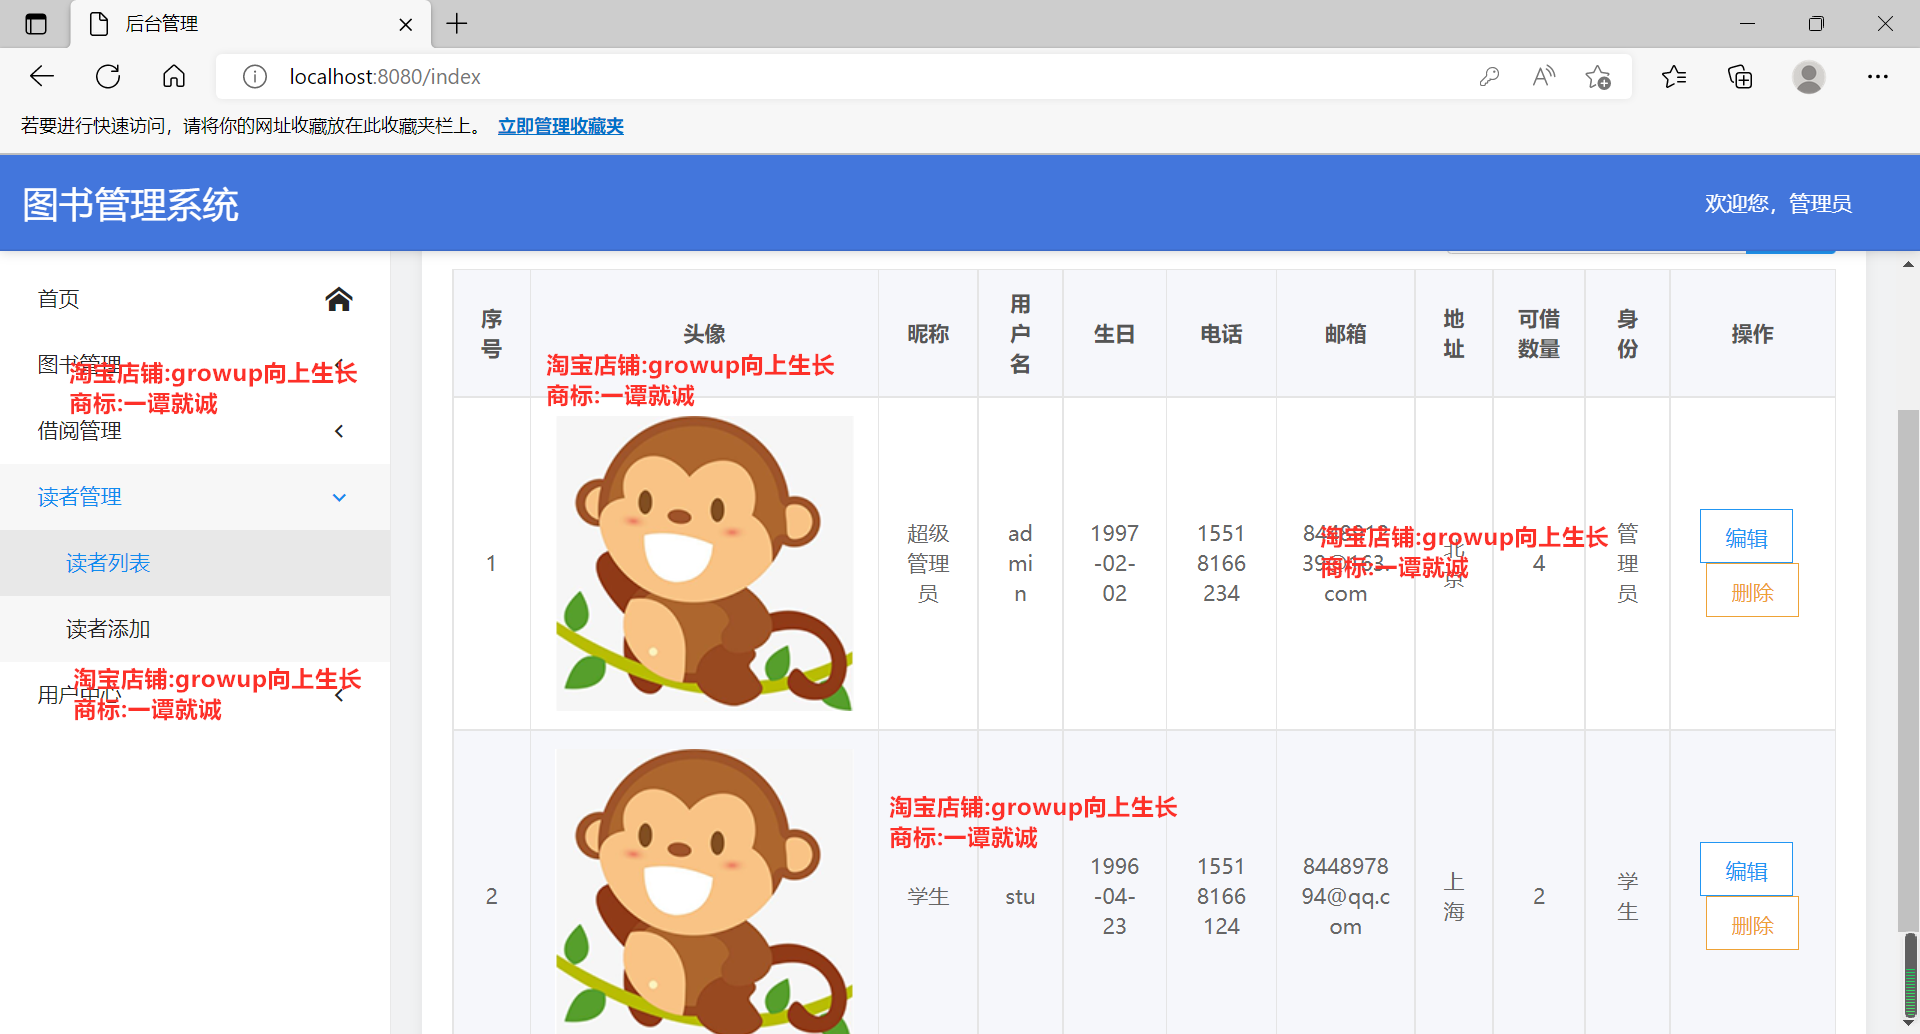Open the Collections icon
The width and height of the screenshot is (1920, 1034).
[x=1740, y=76]
